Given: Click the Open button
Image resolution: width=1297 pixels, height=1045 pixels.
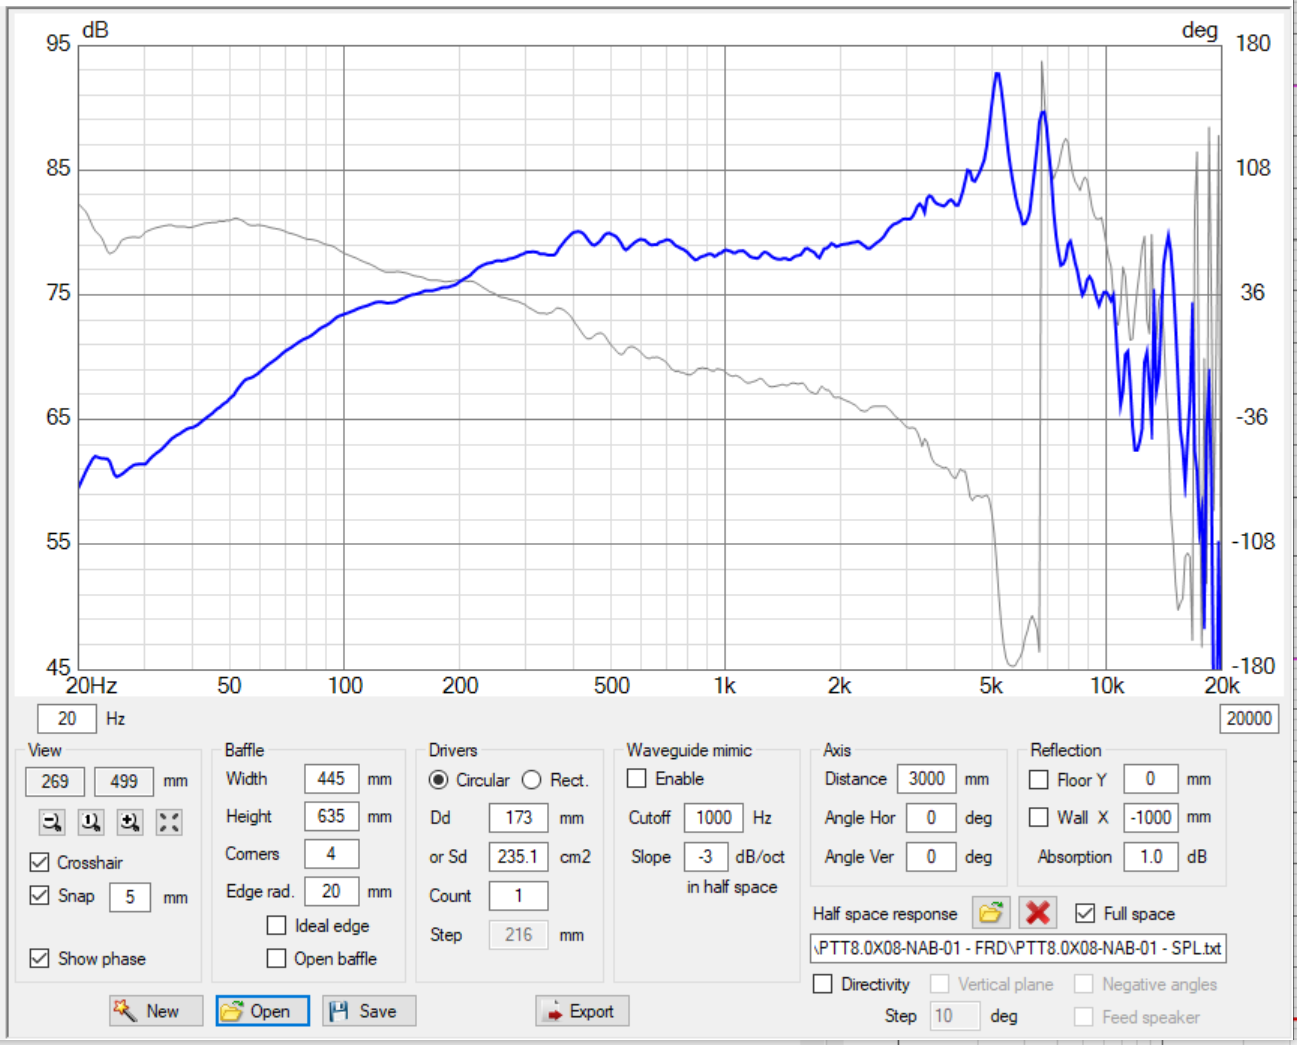Looking at the screenshot, I should [263, 1011].
